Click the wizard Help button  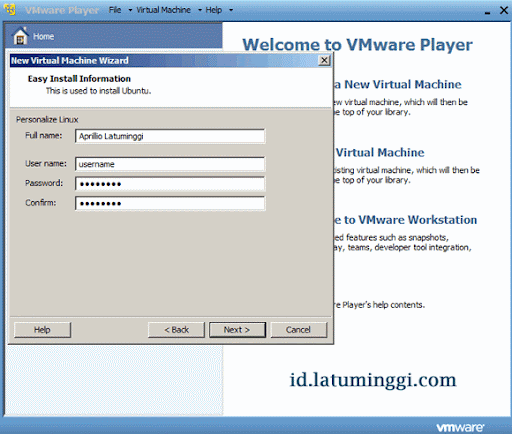[x=42, y=330]
